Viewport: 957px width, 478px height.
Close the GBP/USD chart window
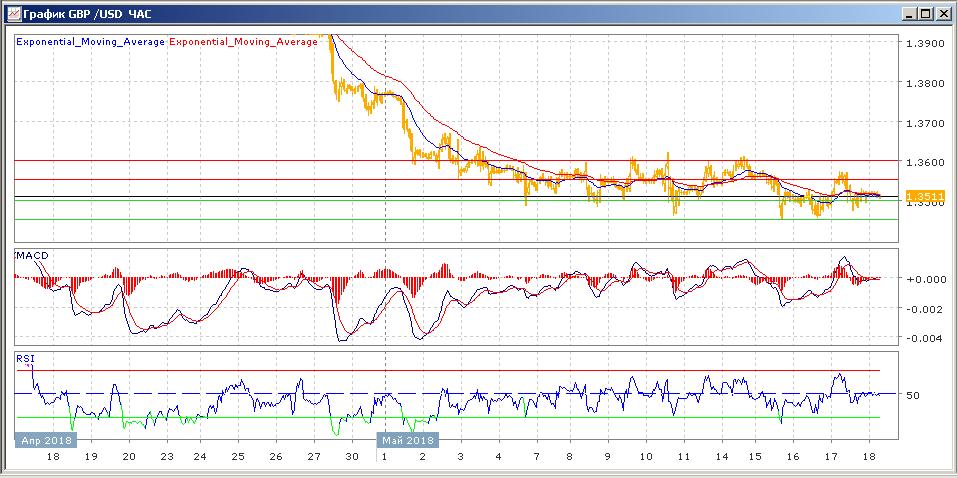(x=942, y=14)
